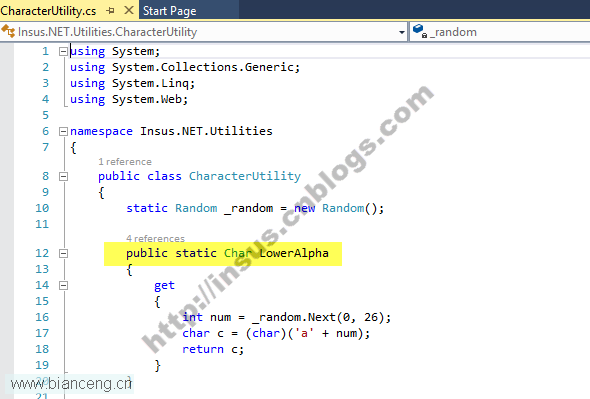The image size is (590, 399).
Task: Open the '1 reference' CodeLens link
Action: tap(125, 162)
